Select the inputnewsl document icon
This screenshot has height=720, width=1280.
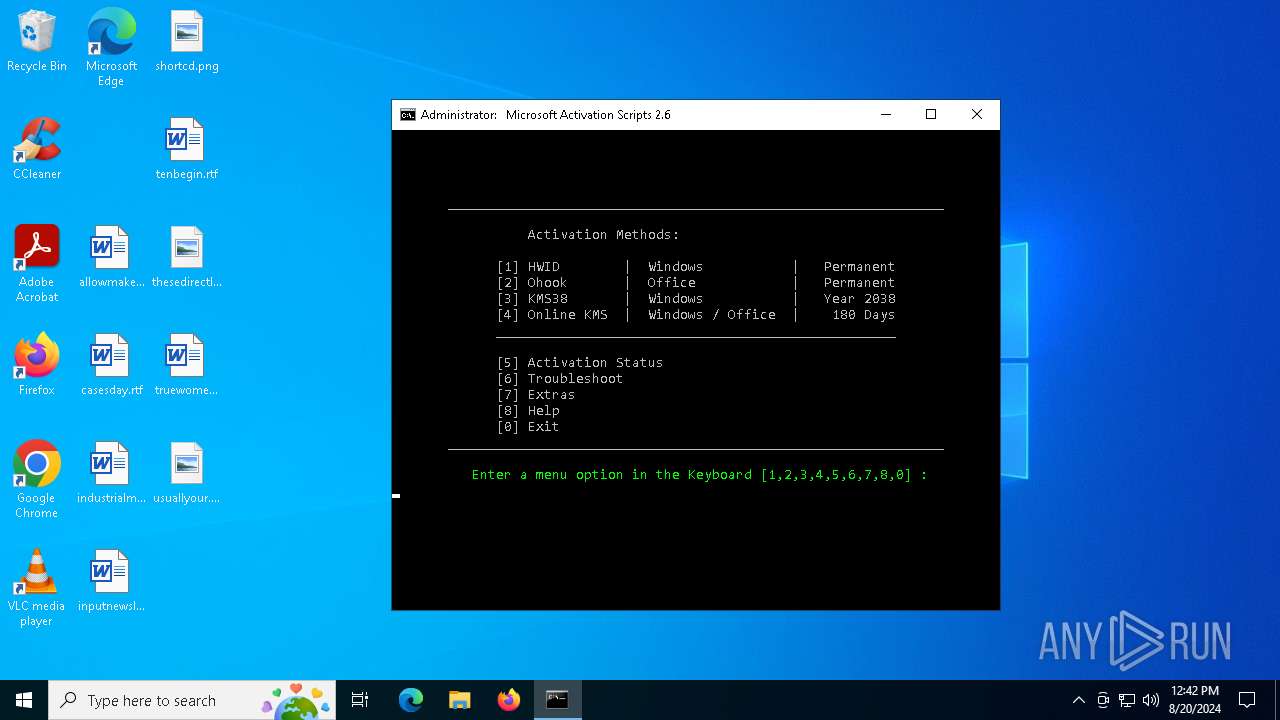tap(111, 581)
